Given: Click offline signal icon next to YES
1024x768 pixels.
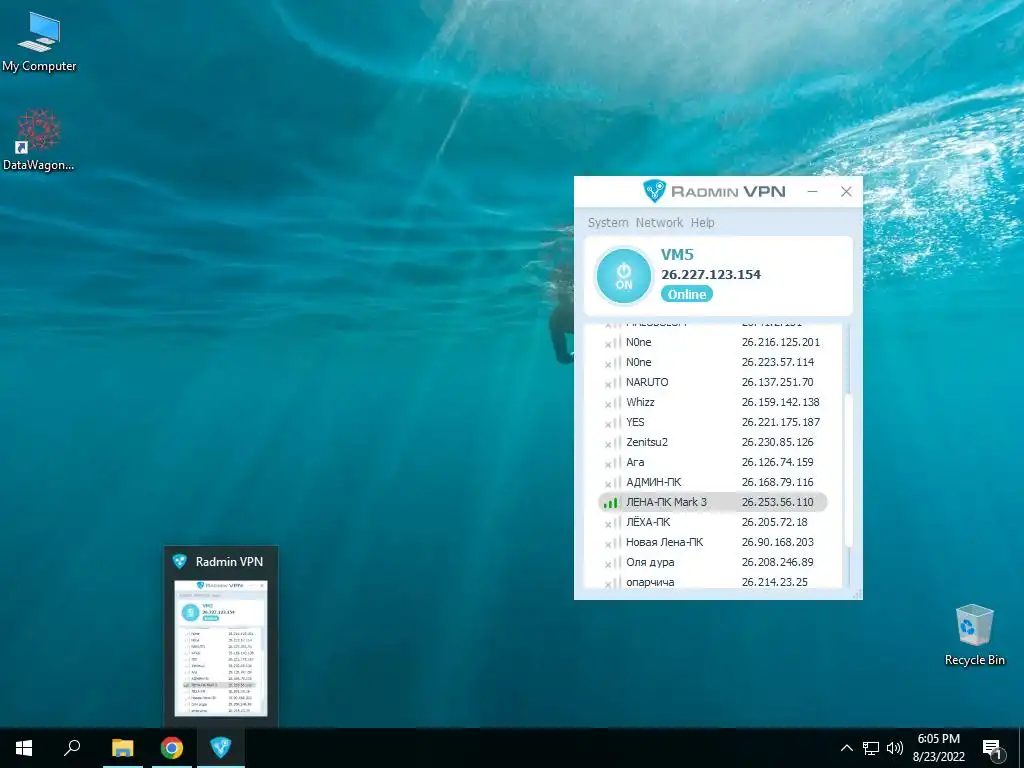Looking at the screenshot, I should click(612, 423).
